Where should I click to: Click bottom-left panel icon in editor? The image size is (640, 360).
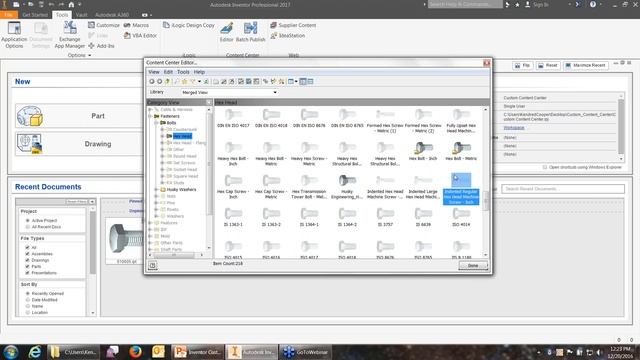coord(152,265)
